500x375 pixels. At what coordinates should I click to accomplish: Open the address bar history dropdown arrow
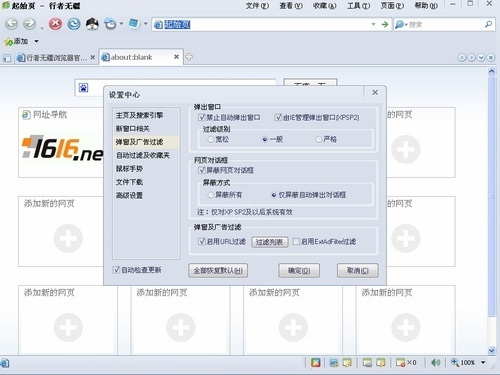coord(373,24)
